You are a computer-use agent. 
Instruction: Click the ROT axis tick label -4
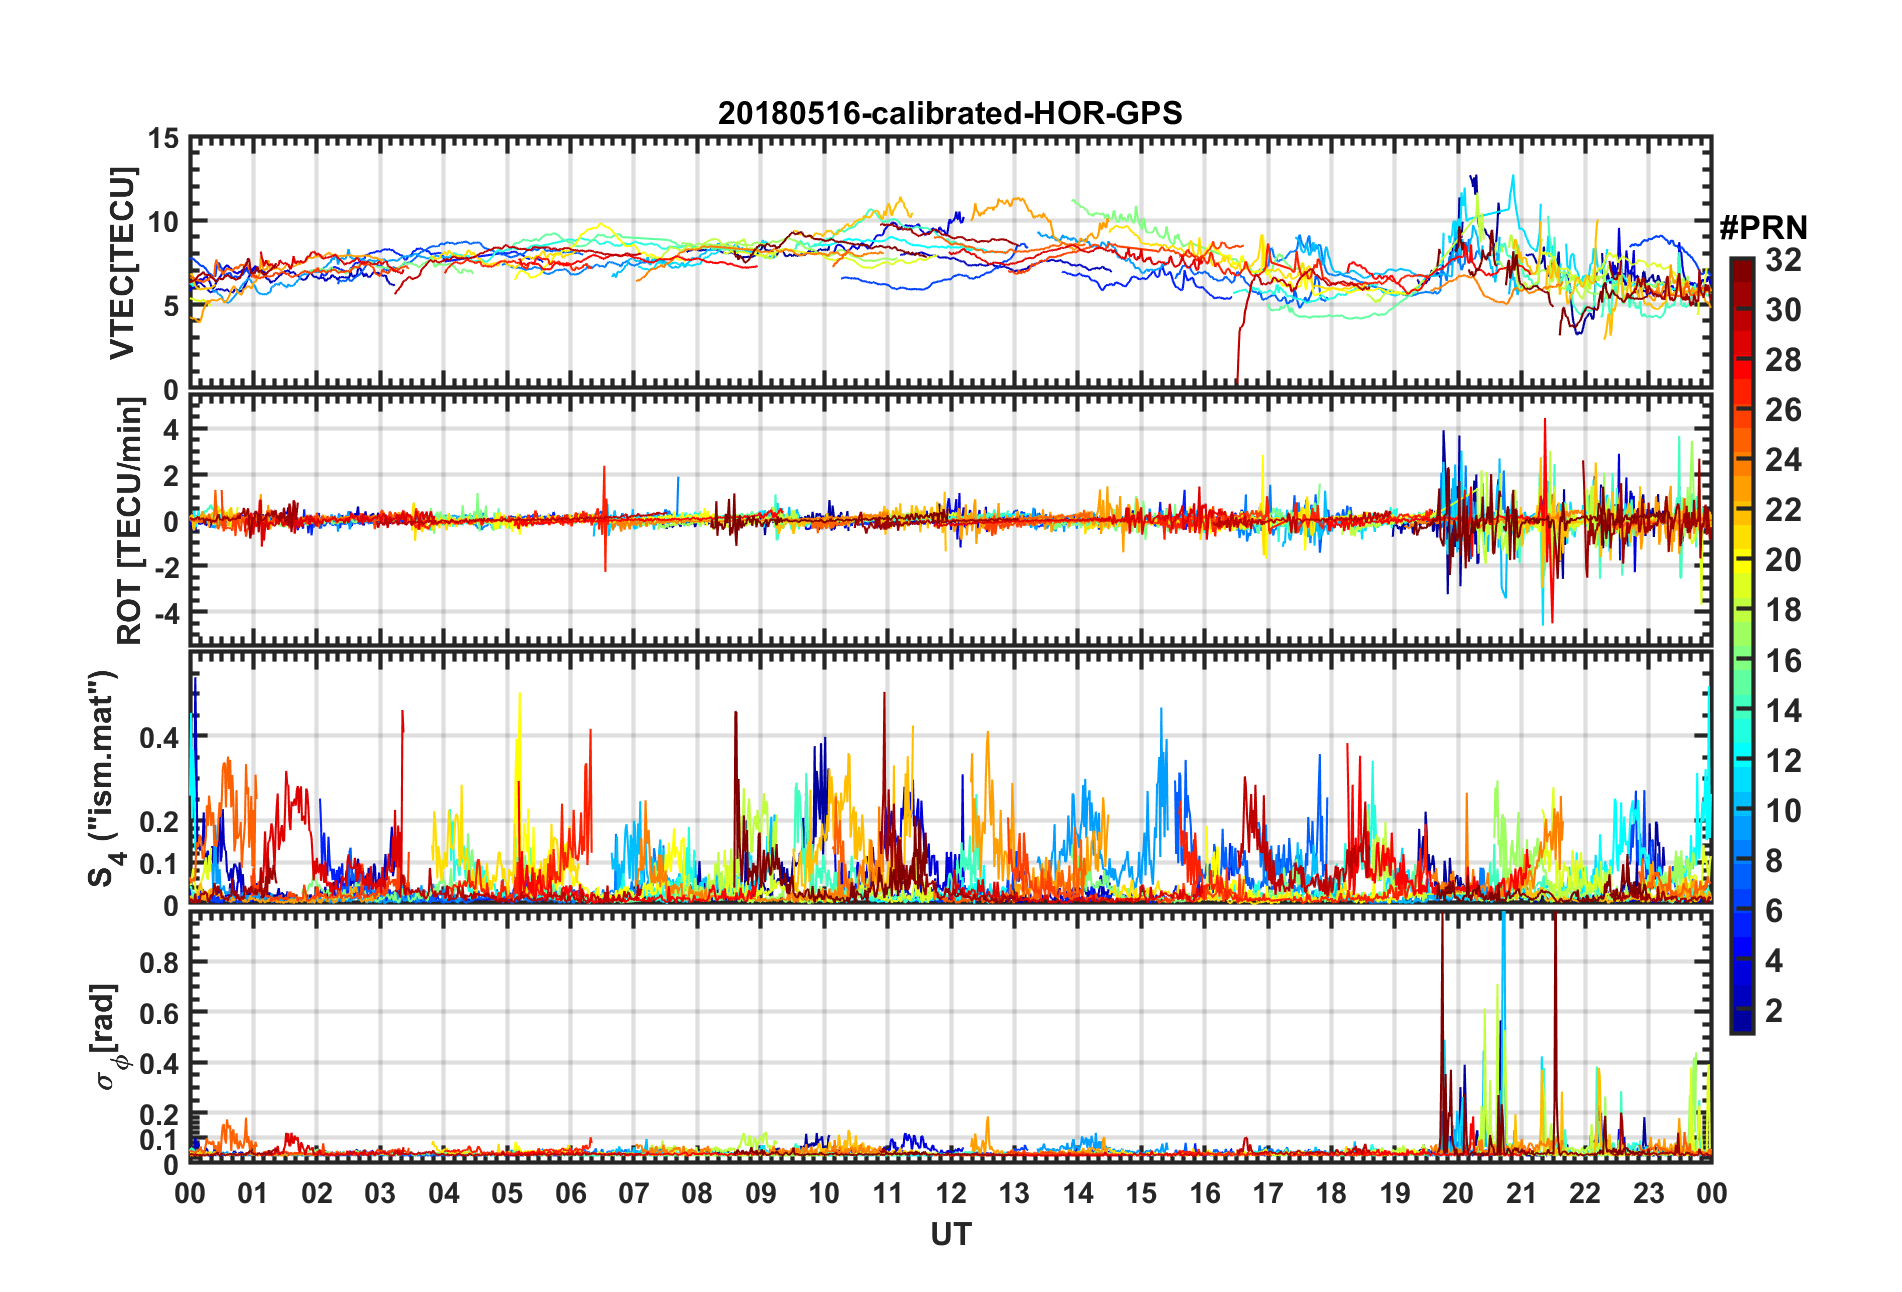click(x=167, y=611)
